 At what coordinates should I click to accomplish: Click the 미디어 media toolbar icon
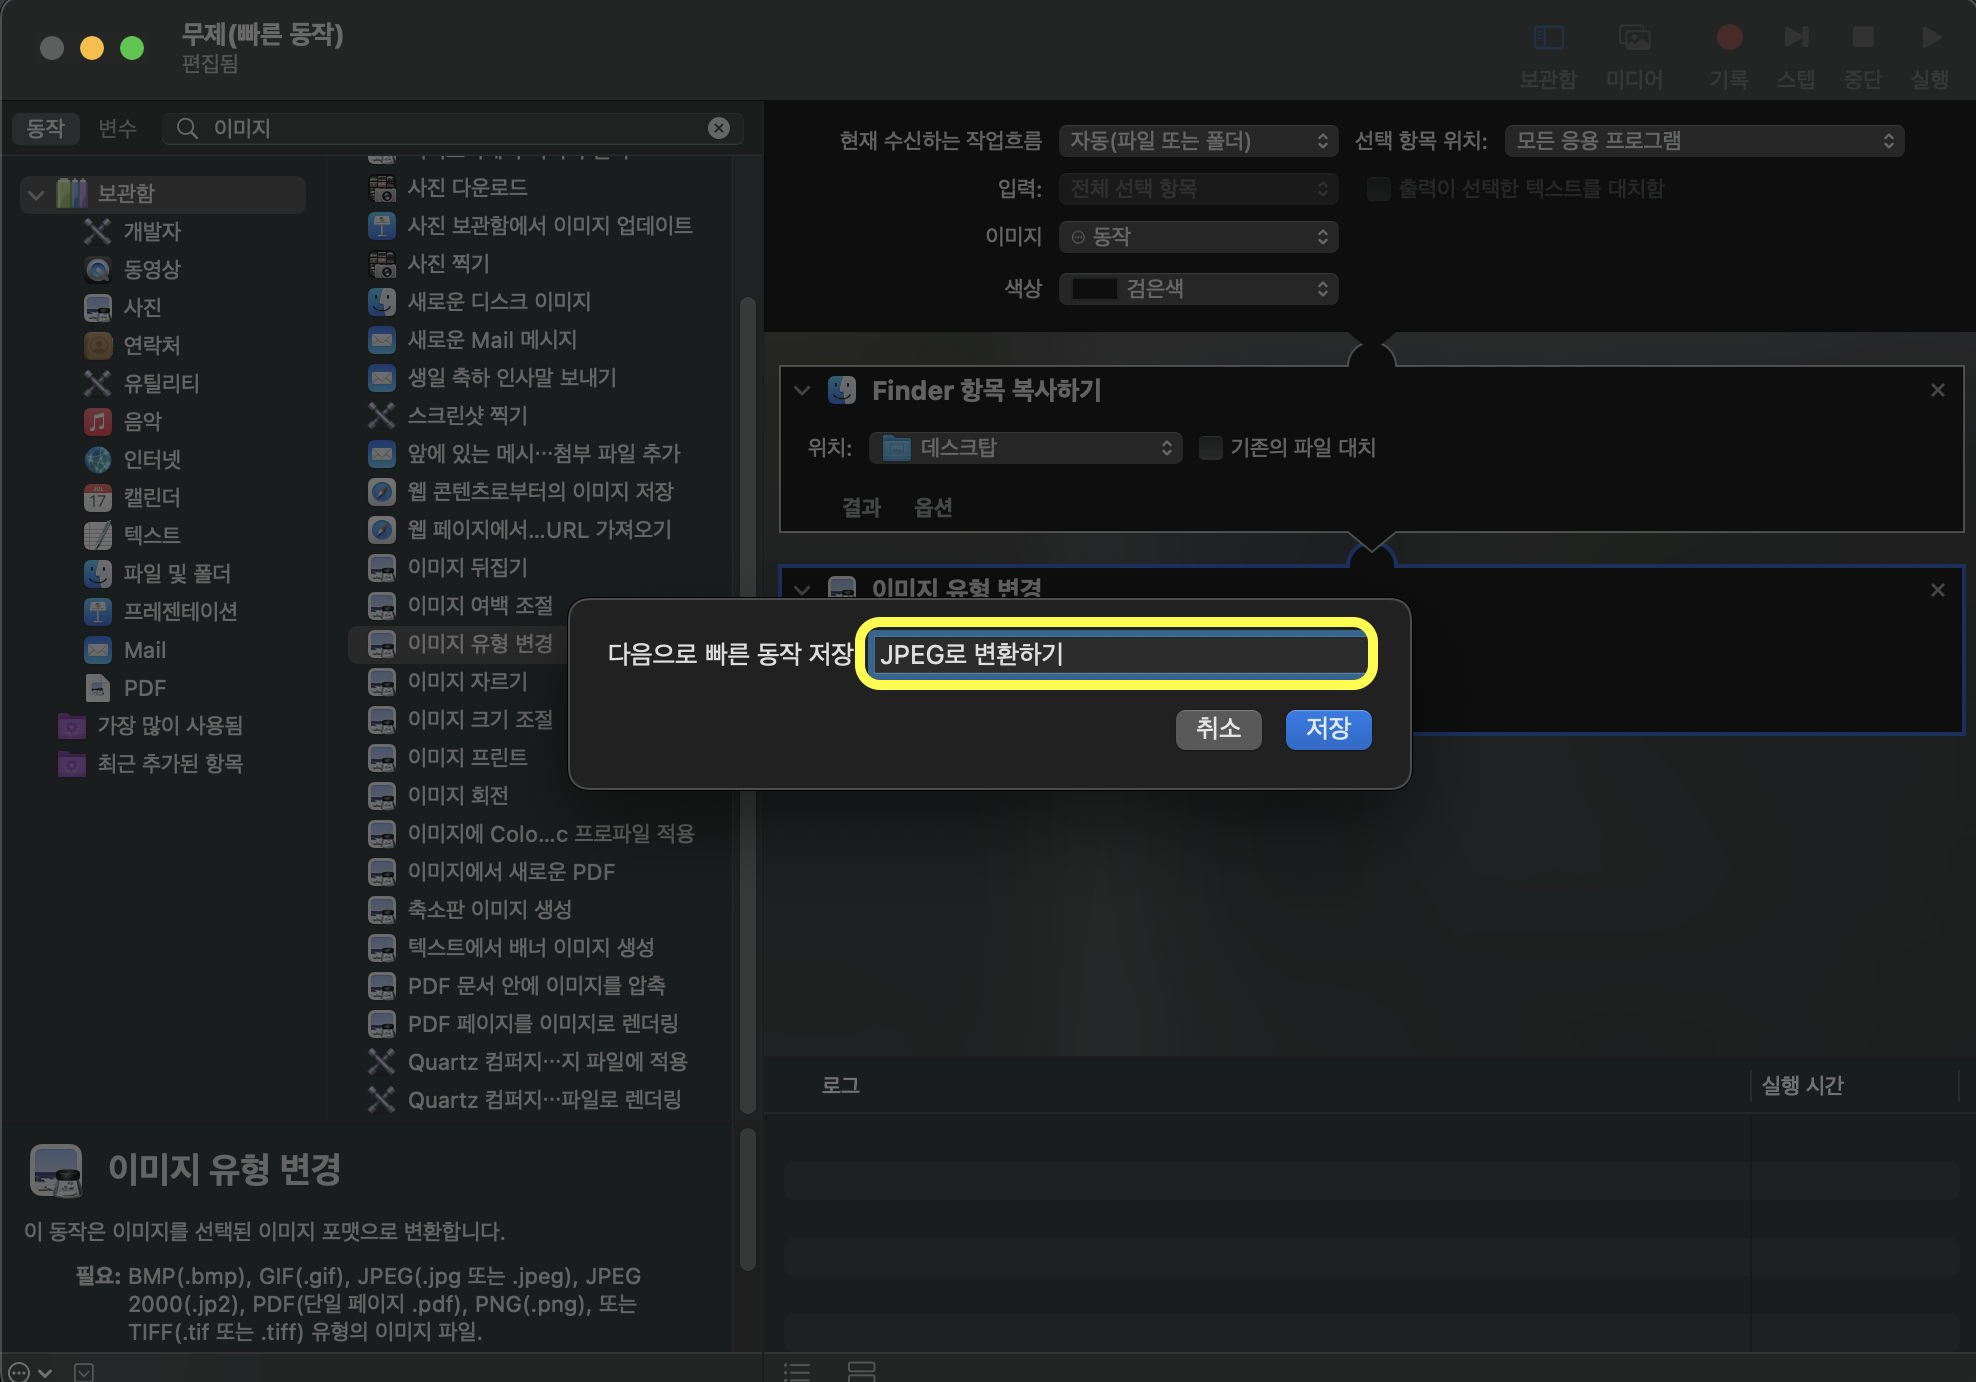click(x=1634, y=38)
